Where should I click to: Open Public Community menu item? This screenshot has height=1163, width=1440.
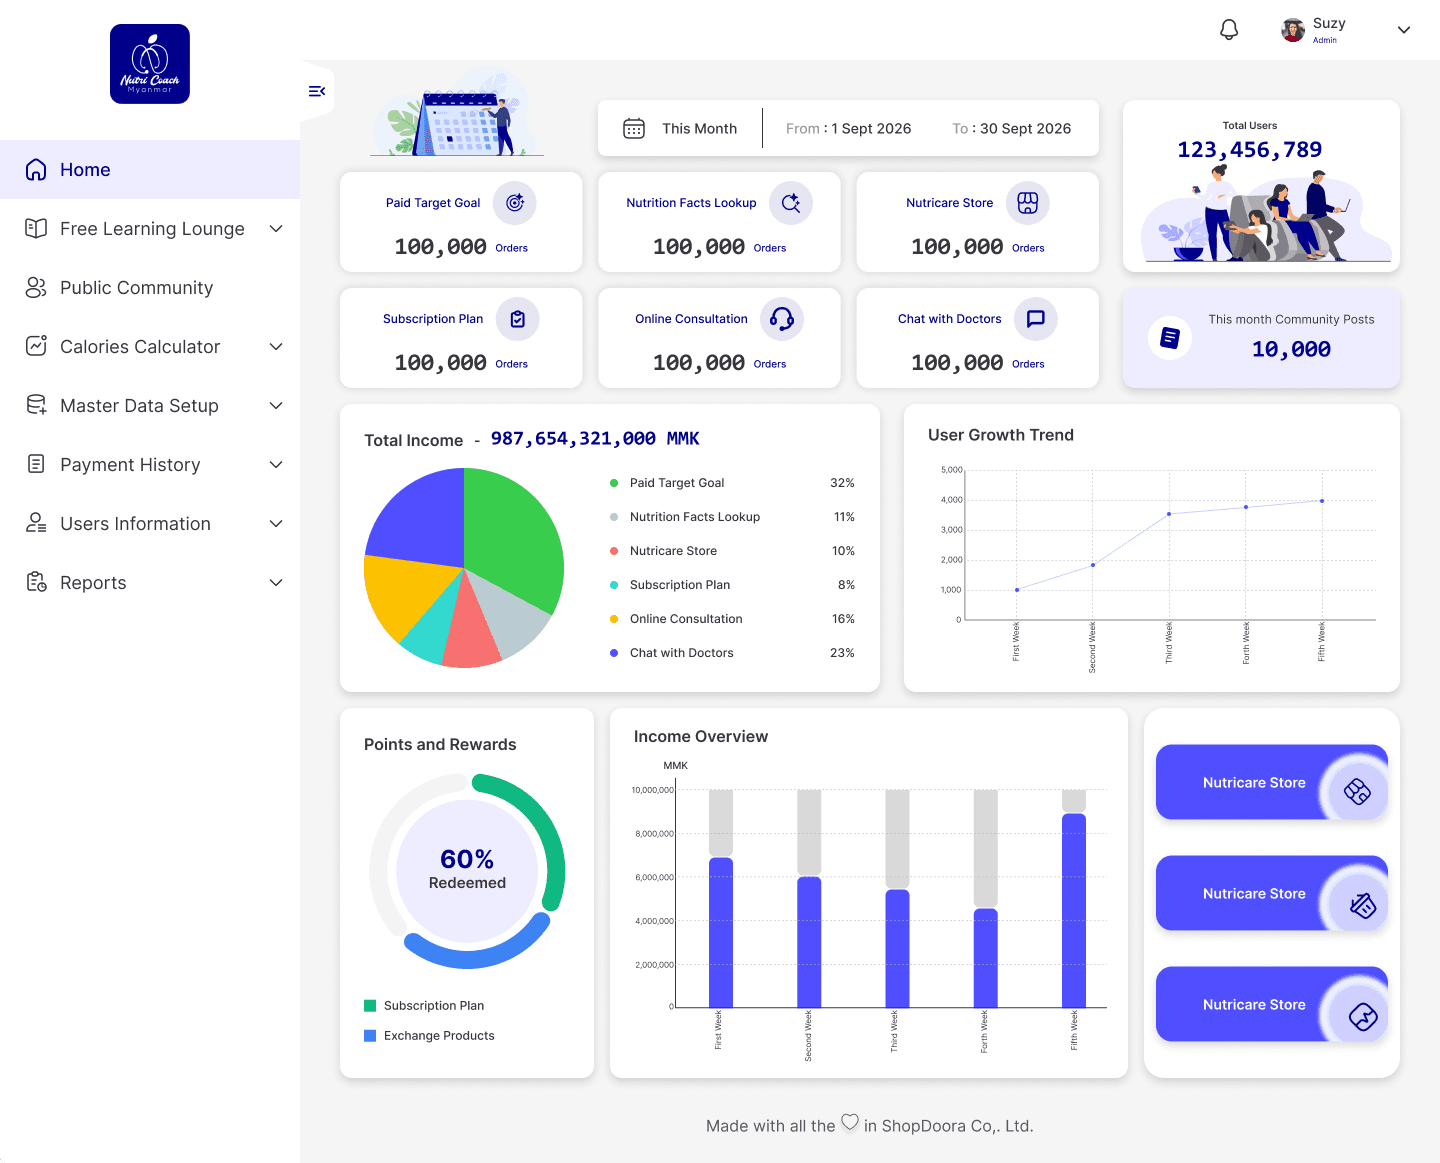(150, 288)
